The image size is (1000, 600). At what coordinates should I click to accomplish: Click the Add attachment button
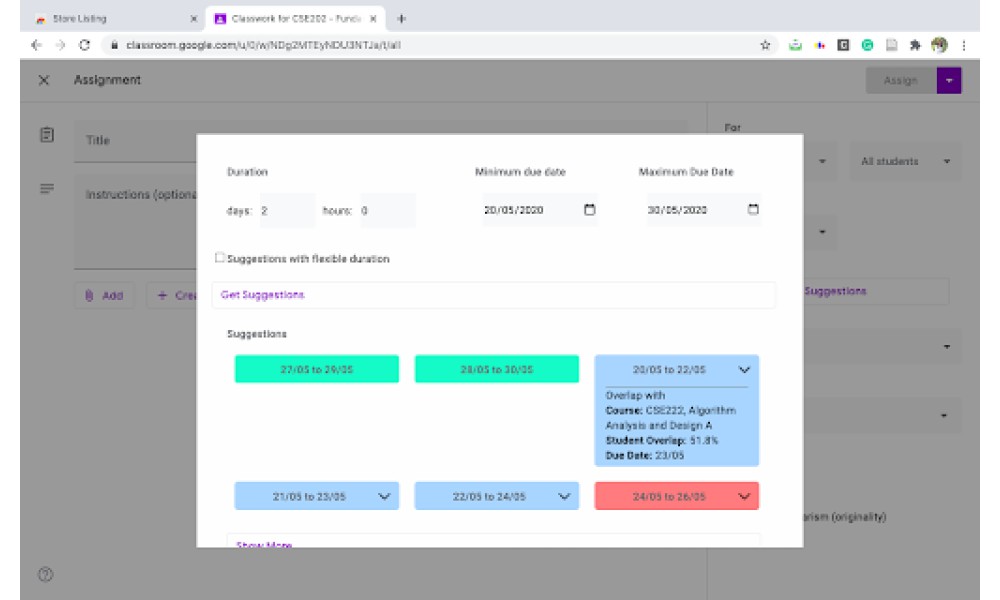click(105, 295)
